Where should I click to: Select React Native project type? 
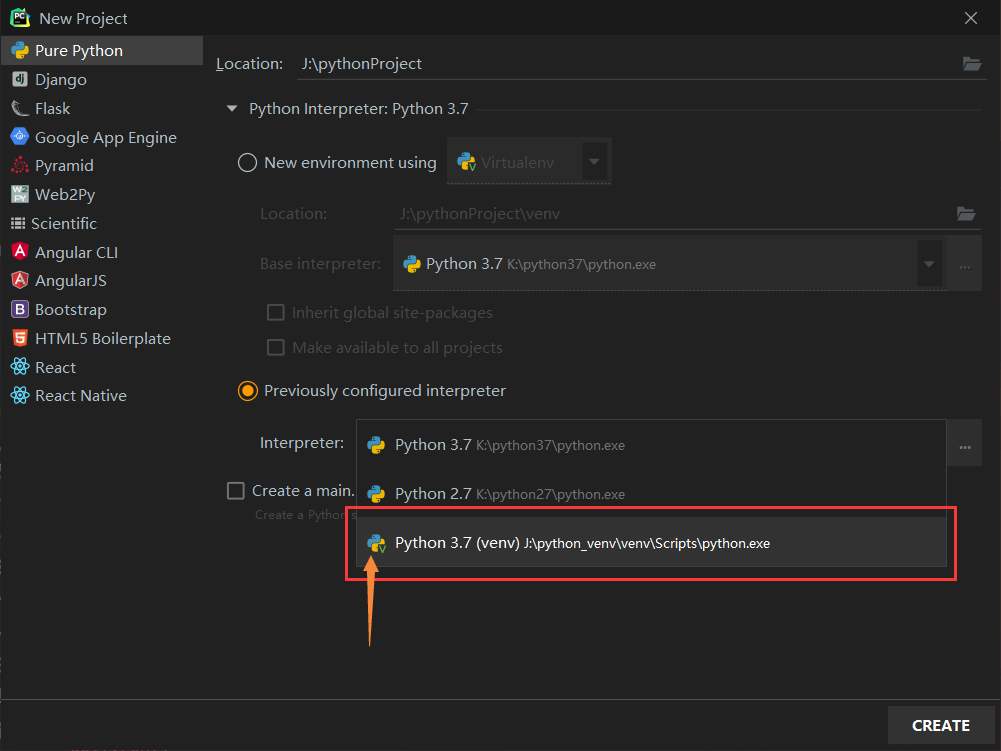coord(102,395)
